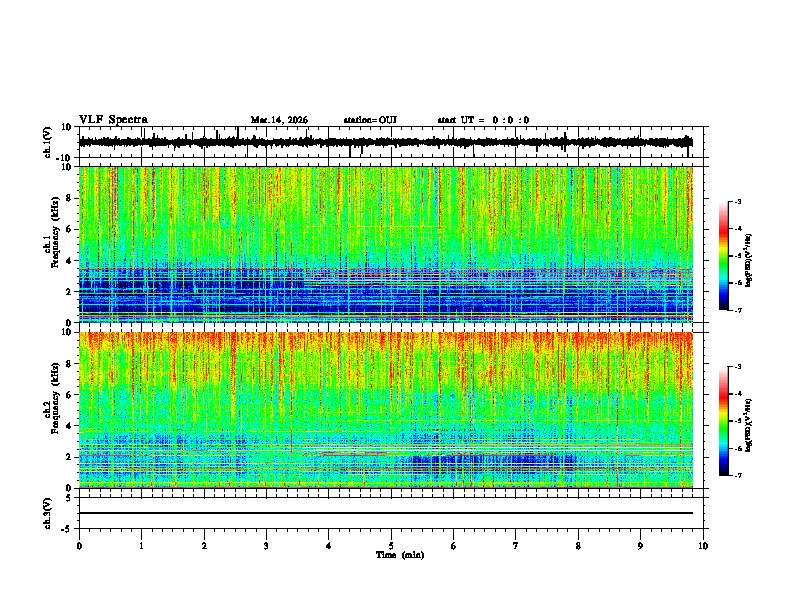Click the time axis tick label "1"

click(x=141, y=546)
